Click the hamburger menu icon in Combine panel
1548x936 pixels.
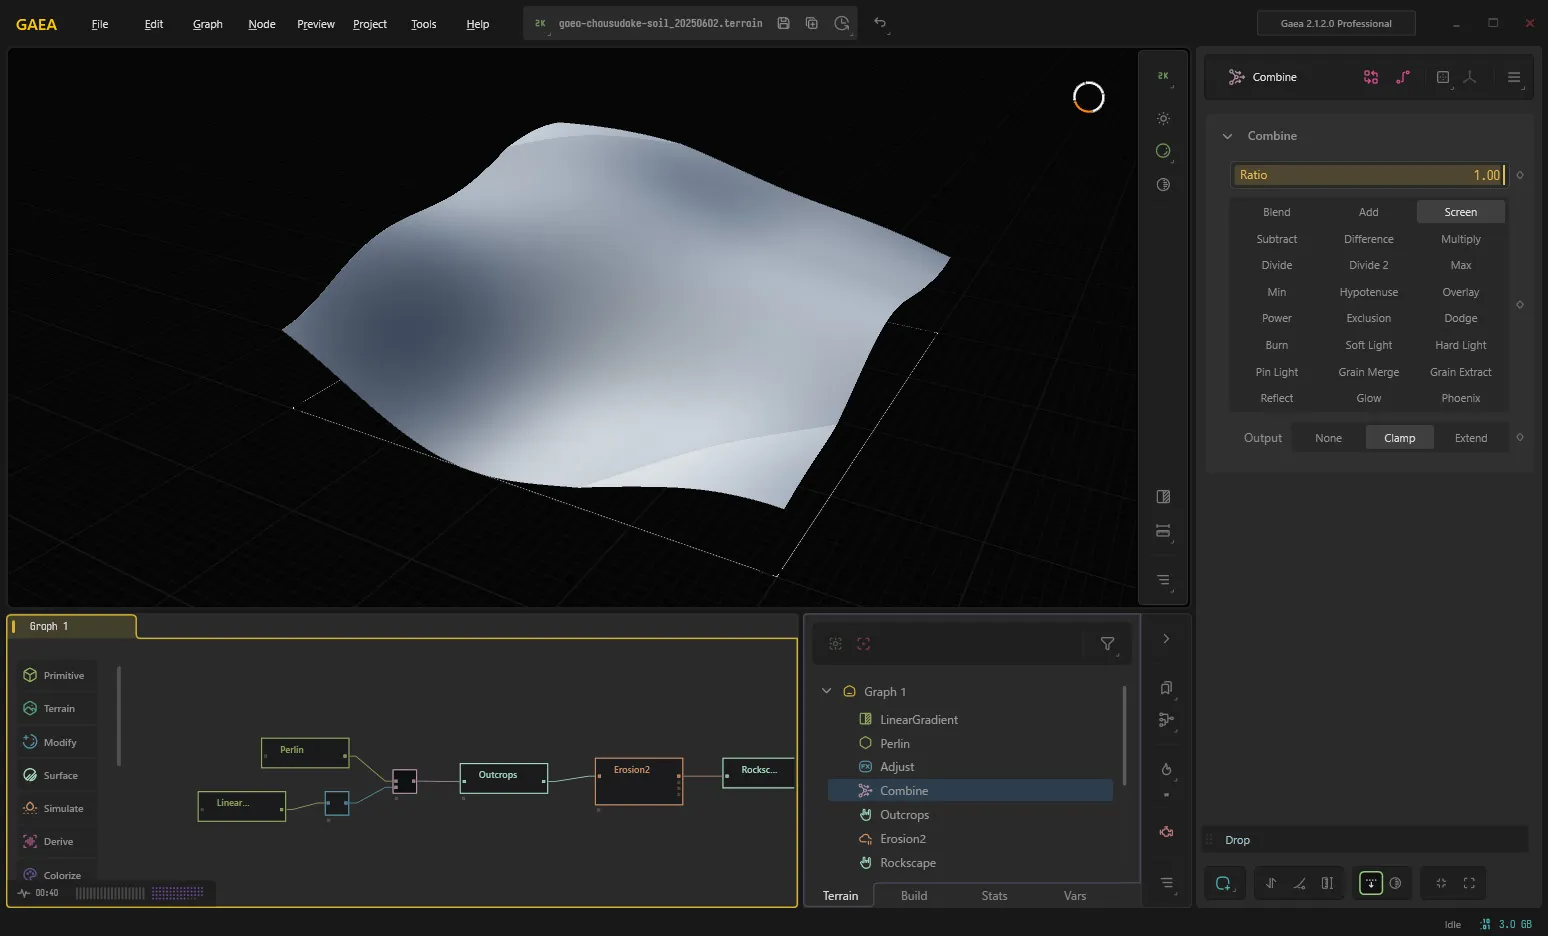coord(1514,77)
